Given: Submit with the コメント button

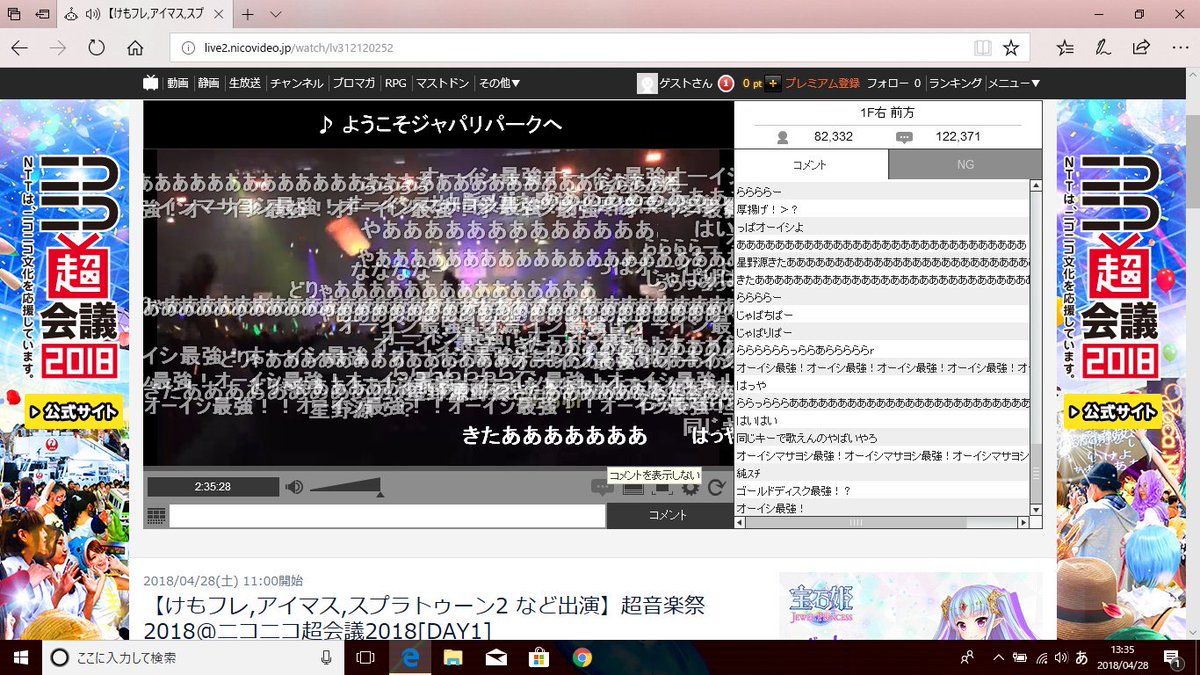Looking at the screenshot, I should point(669,516).
